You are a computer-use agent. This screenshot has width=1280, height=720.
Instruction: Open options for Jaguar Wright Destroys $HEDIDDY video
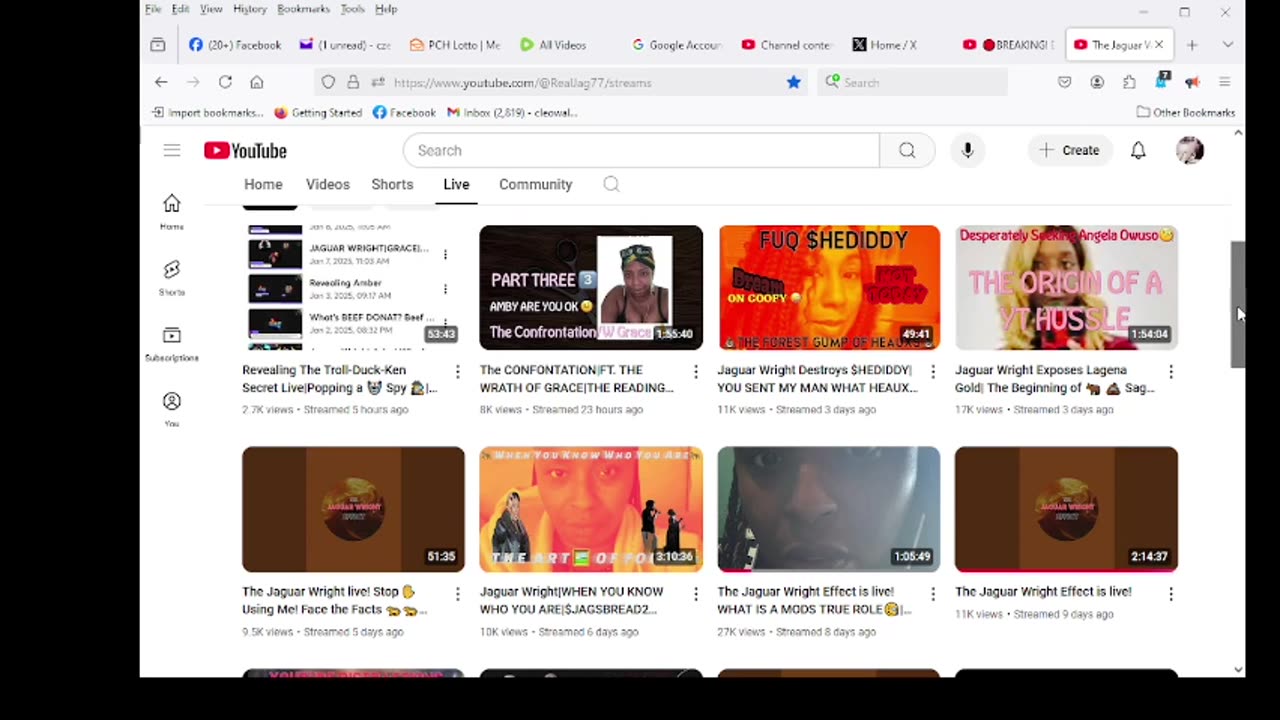point(933,371)
